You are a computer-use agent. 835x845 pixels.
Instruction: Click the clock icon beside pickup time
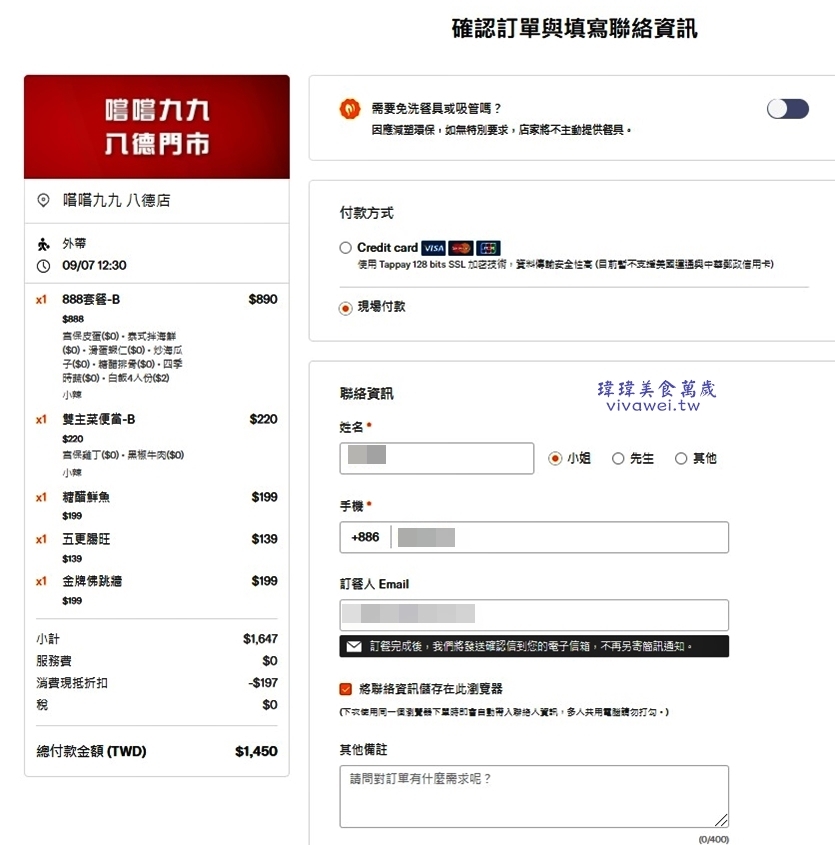[43, 266]
